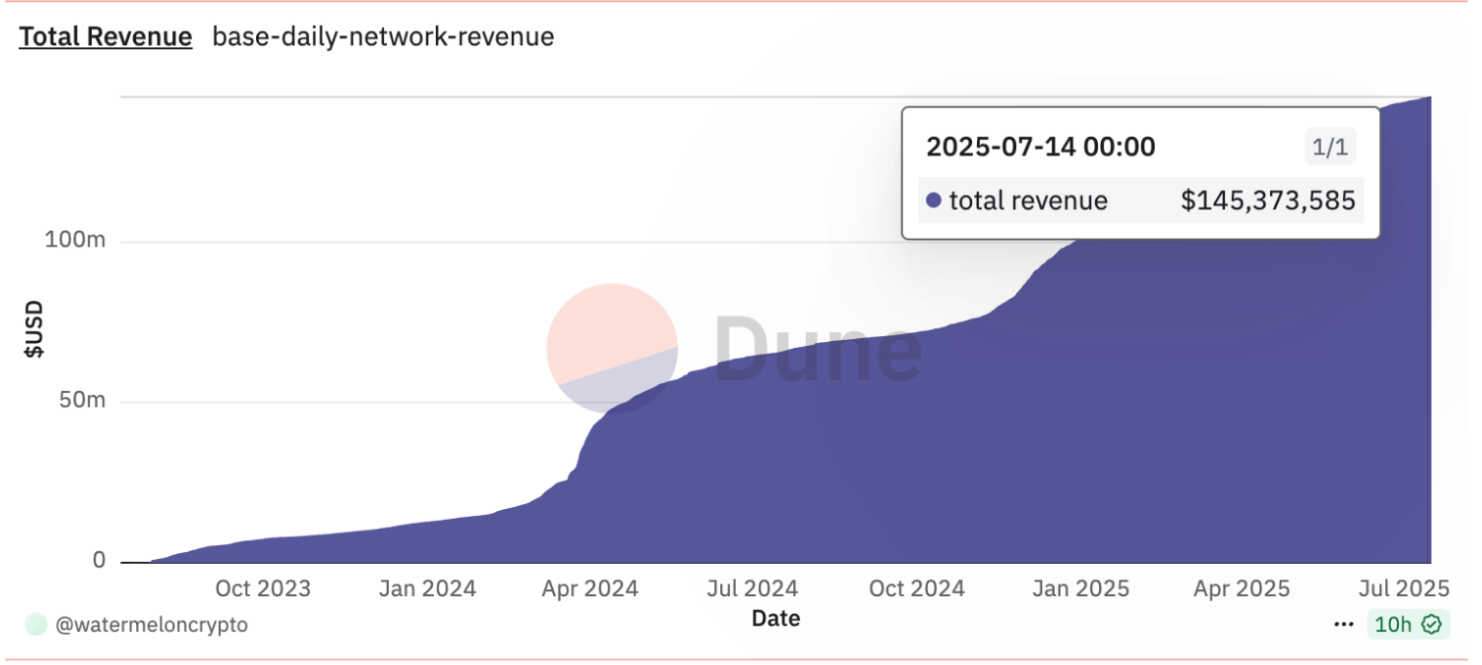Screen dimensions: 1482x665
Task: Click the Jul 2024 axis label
Action: tap(752, 588)
